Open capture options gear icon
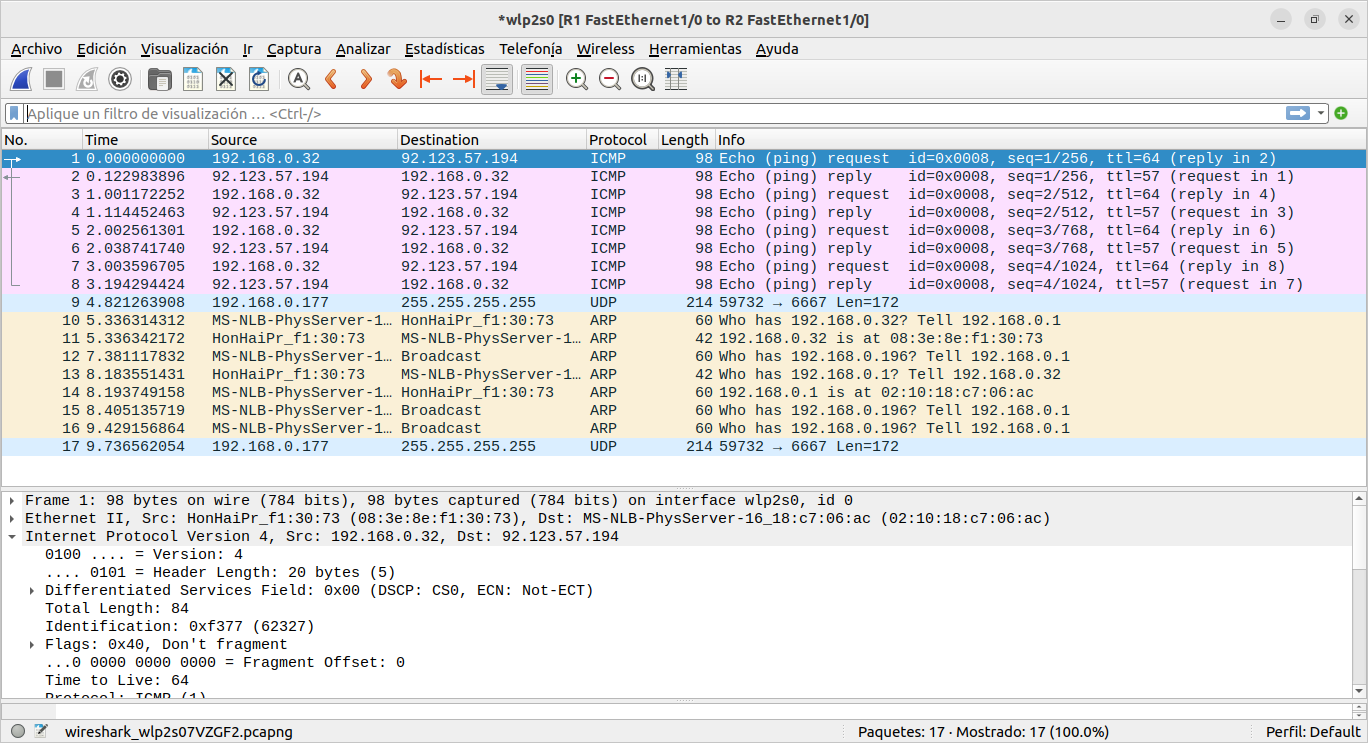The height and width of the screenshot is (743, 1368). click(120, 79)
